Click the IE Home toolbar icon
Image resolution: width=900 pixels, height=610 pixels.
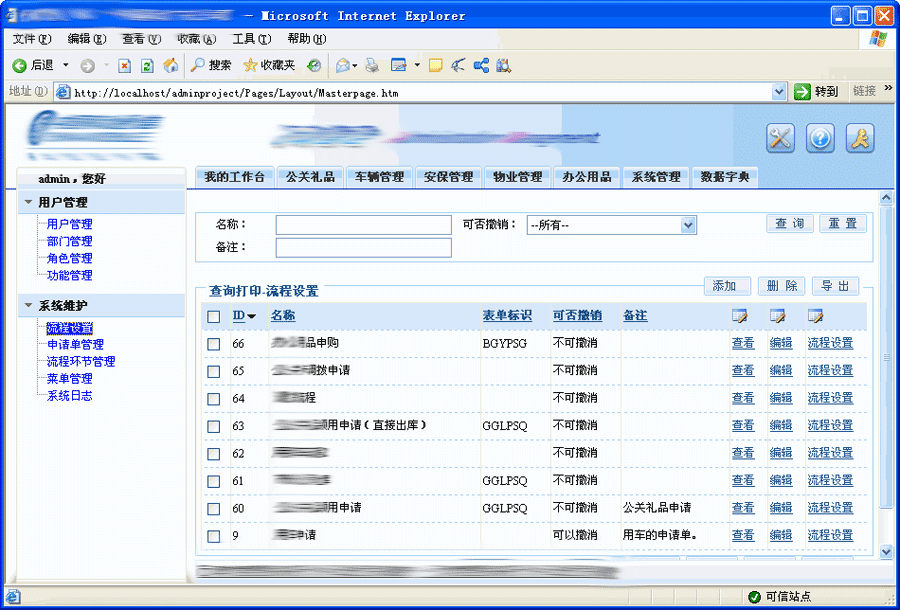click(x=171, y=65)
